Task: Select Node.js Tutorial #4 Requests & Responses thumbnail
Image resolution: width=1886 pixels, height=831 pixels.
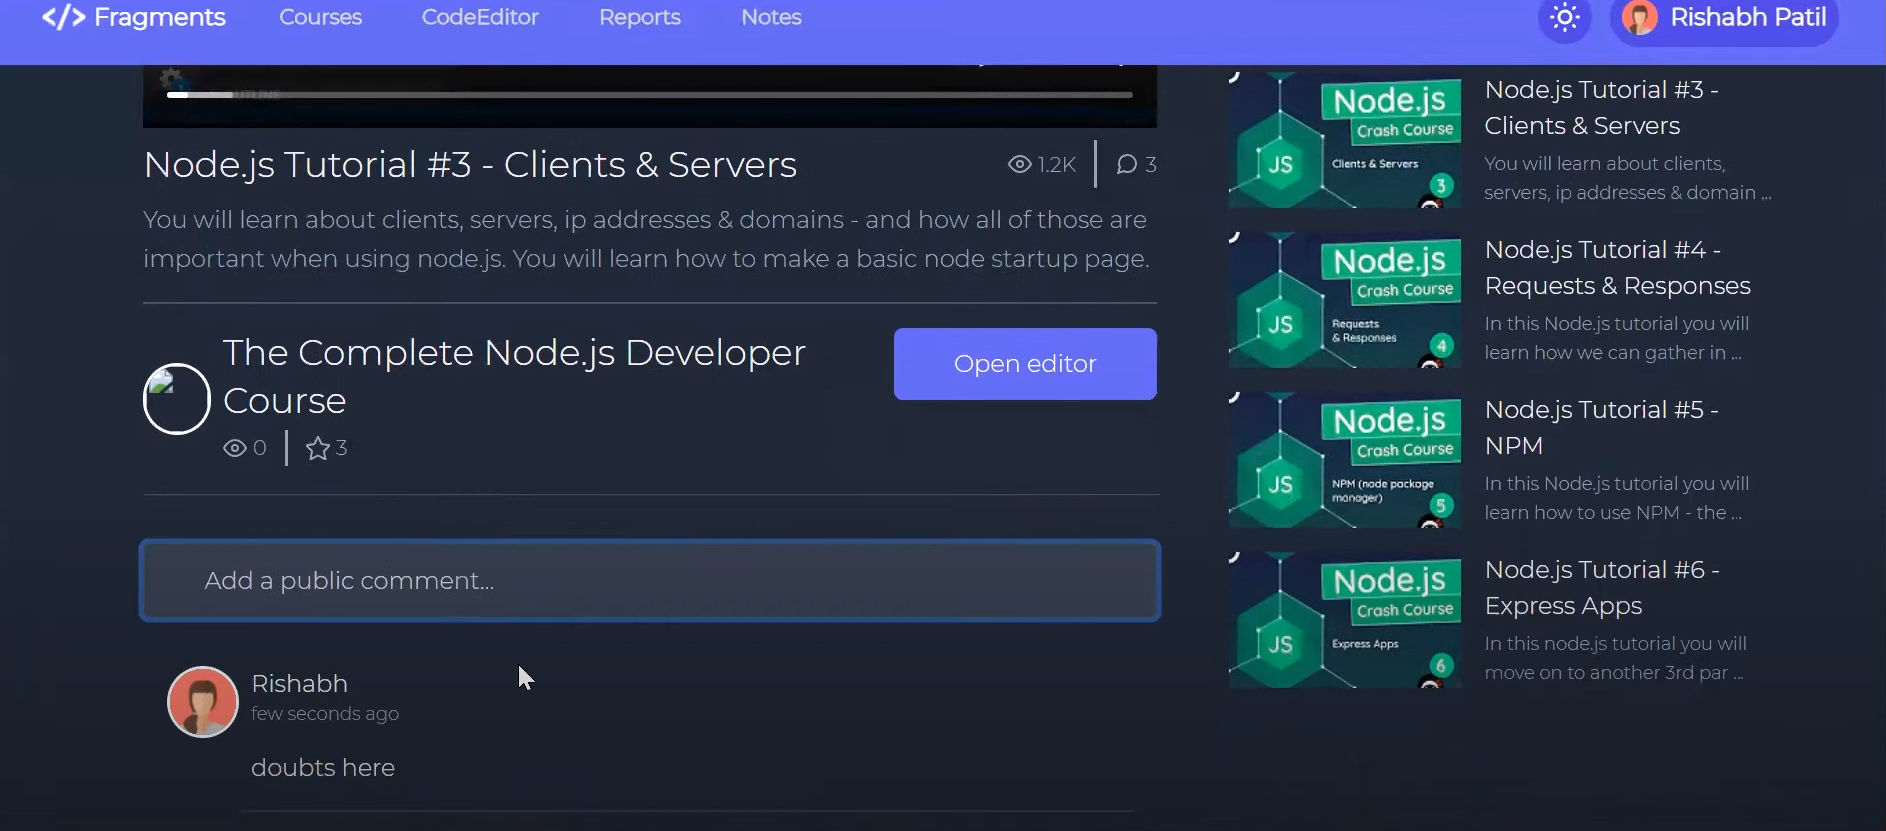Action: pyautogui.click(x=1345, y=300)
